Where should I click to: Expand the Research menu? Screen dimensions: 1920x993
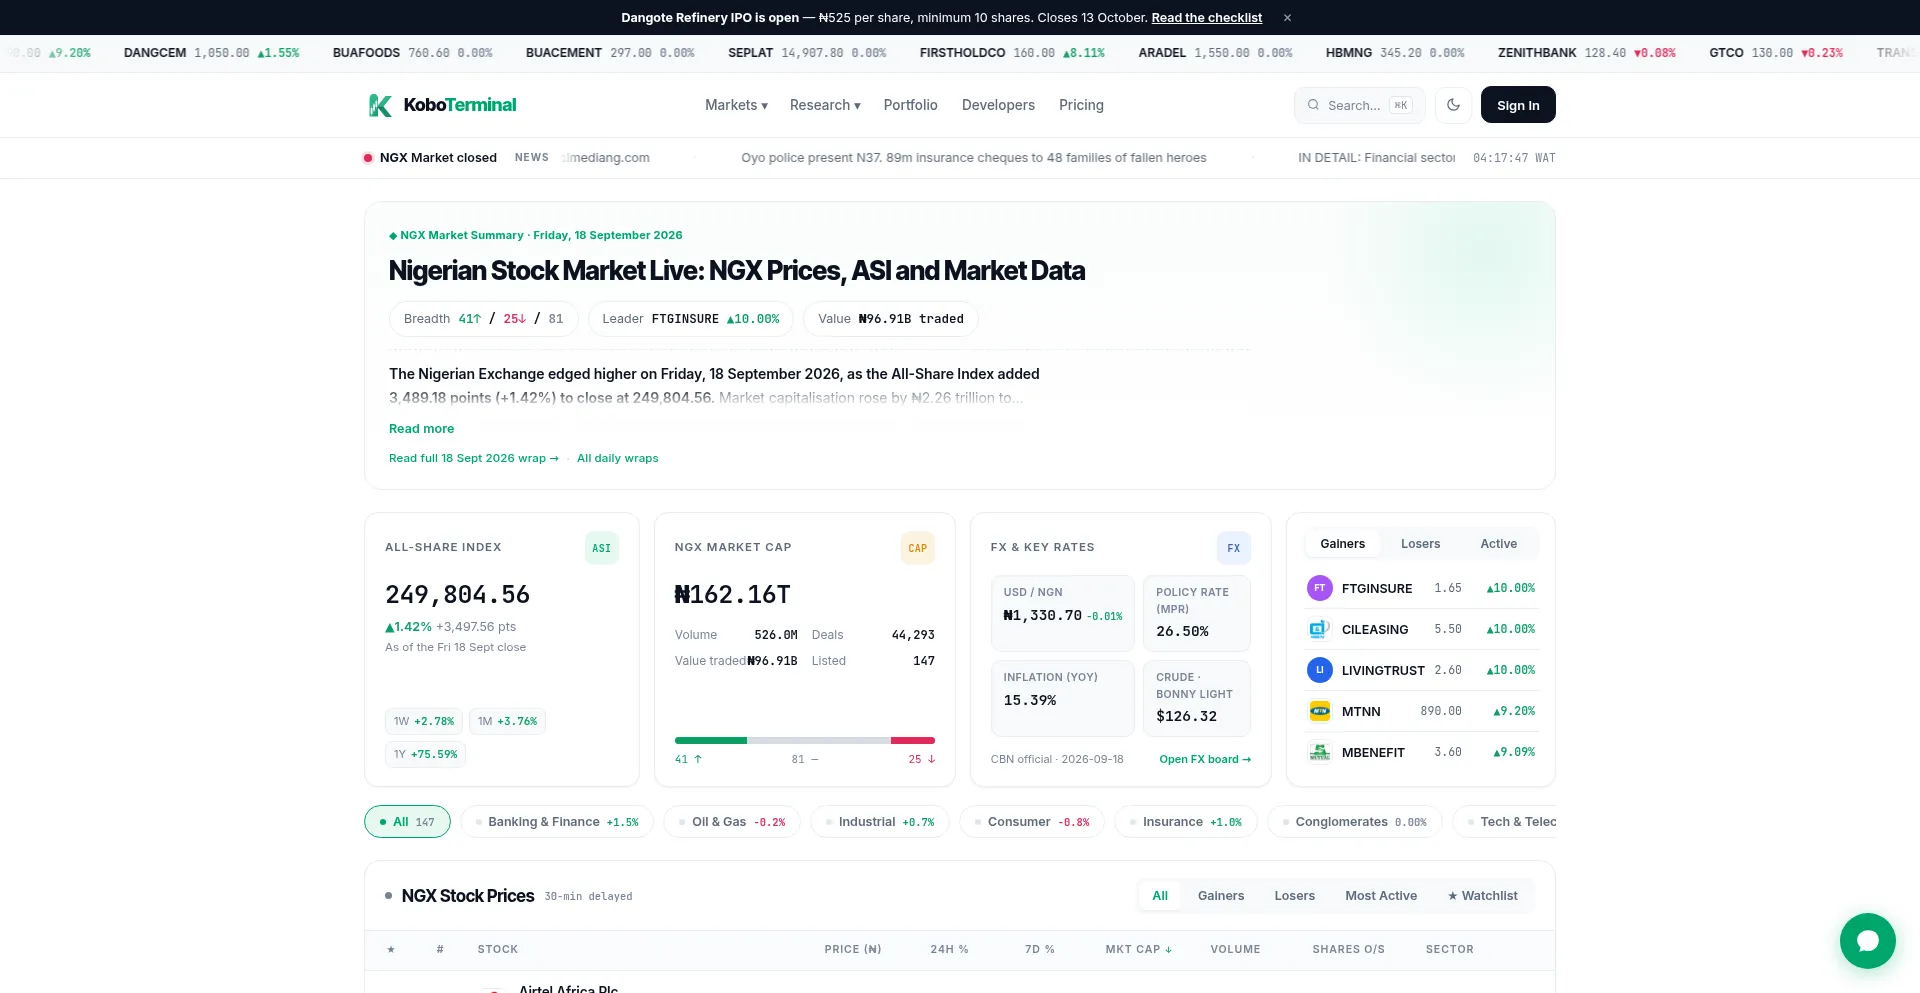coord(825,105)
